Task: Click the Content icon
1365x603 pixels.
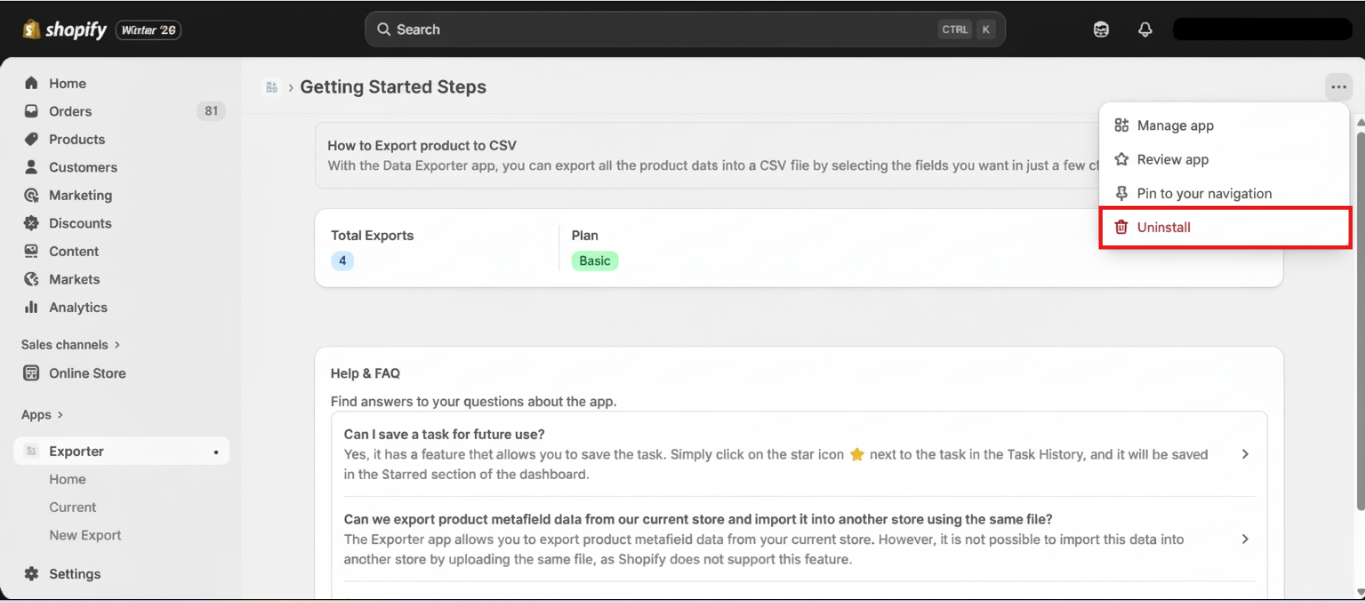Action: 31,251
